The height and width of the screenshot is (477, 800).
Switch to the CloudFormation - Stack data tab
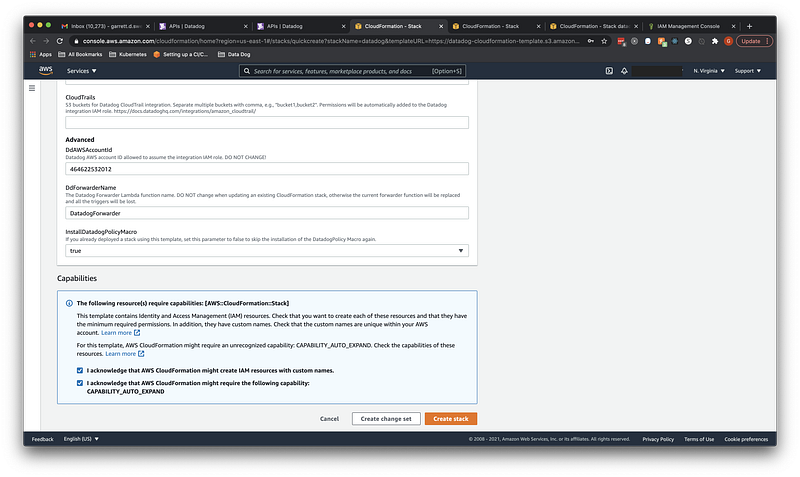point(593,26)
